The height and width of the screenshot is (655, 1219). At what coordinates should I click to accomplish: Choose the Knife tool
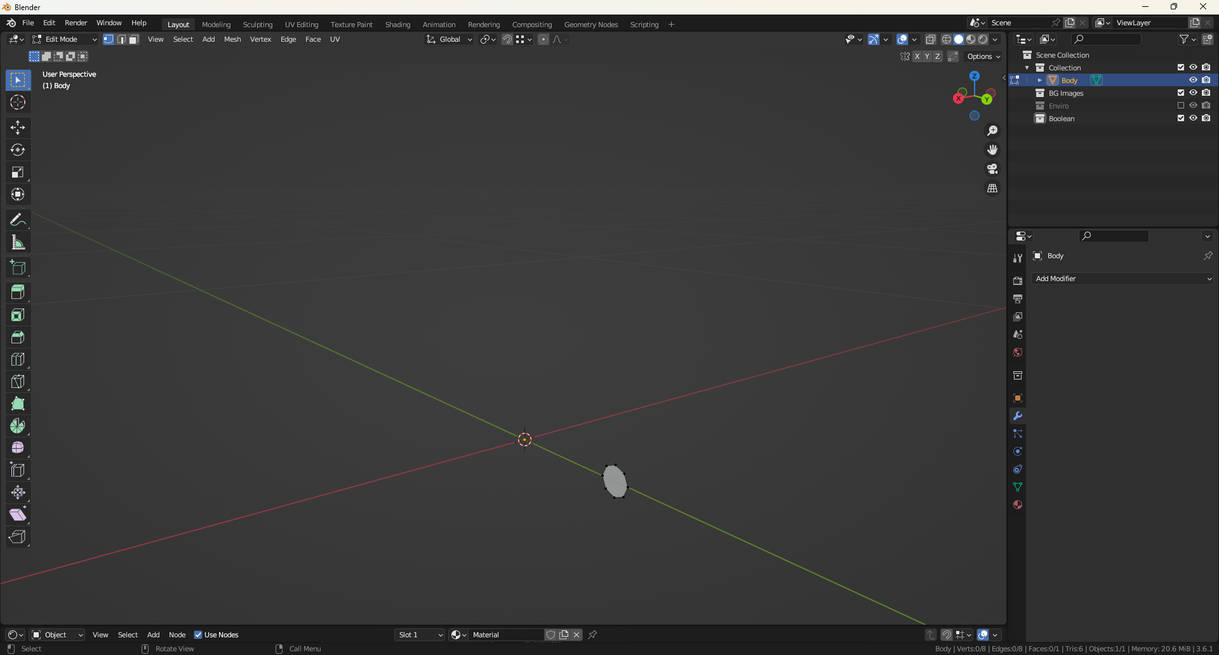coord(18,381)
